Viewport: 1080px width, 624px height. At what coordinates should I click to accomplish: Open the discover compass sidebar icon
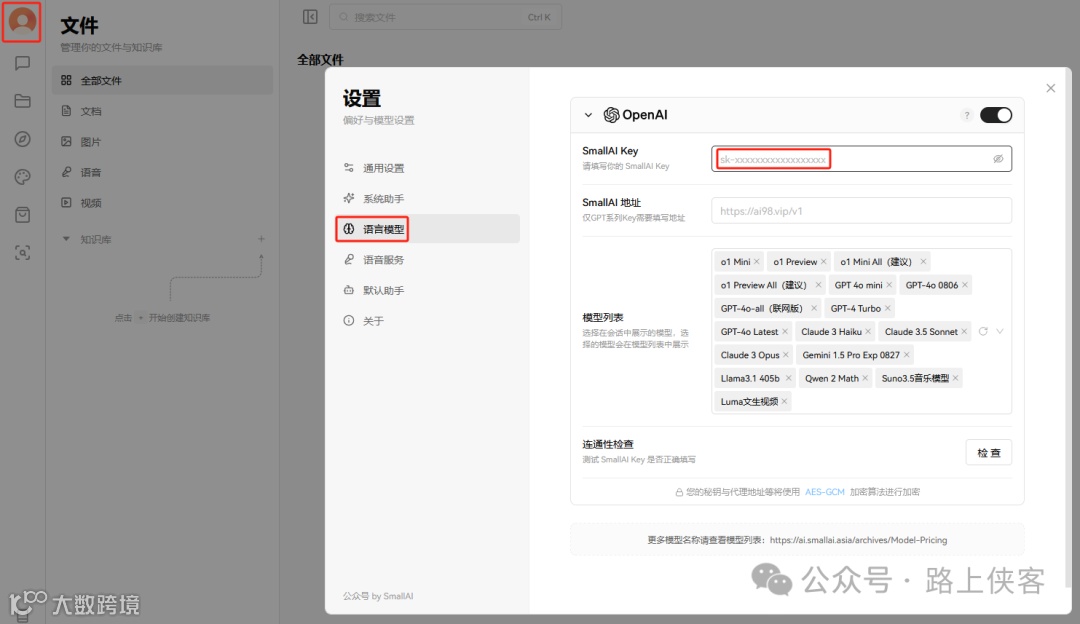[x=22, y=139]
